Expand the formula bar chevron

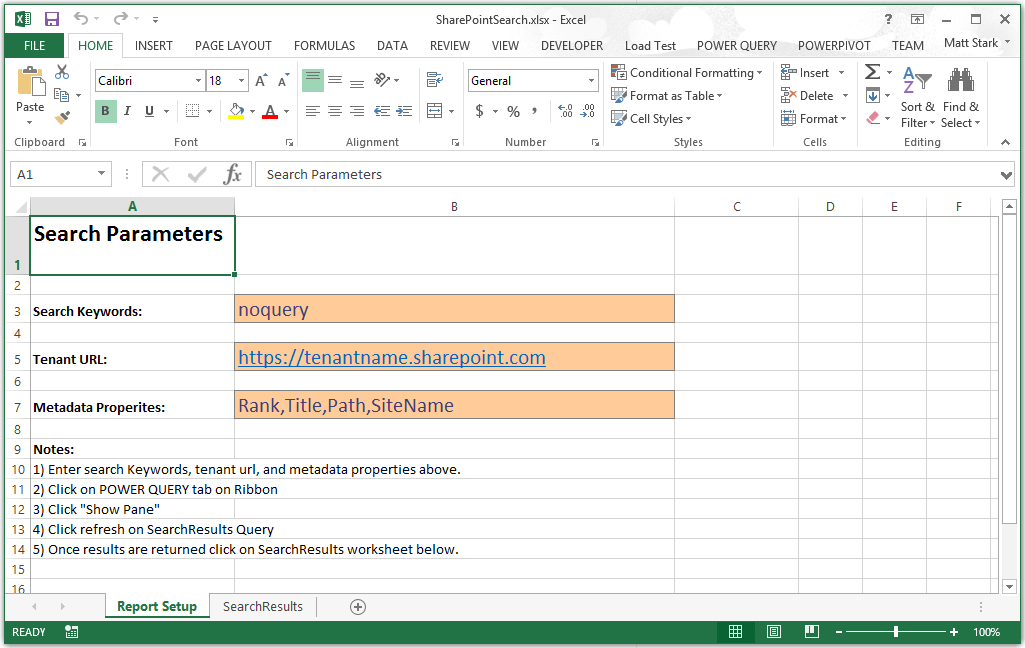coord(1006,175)
